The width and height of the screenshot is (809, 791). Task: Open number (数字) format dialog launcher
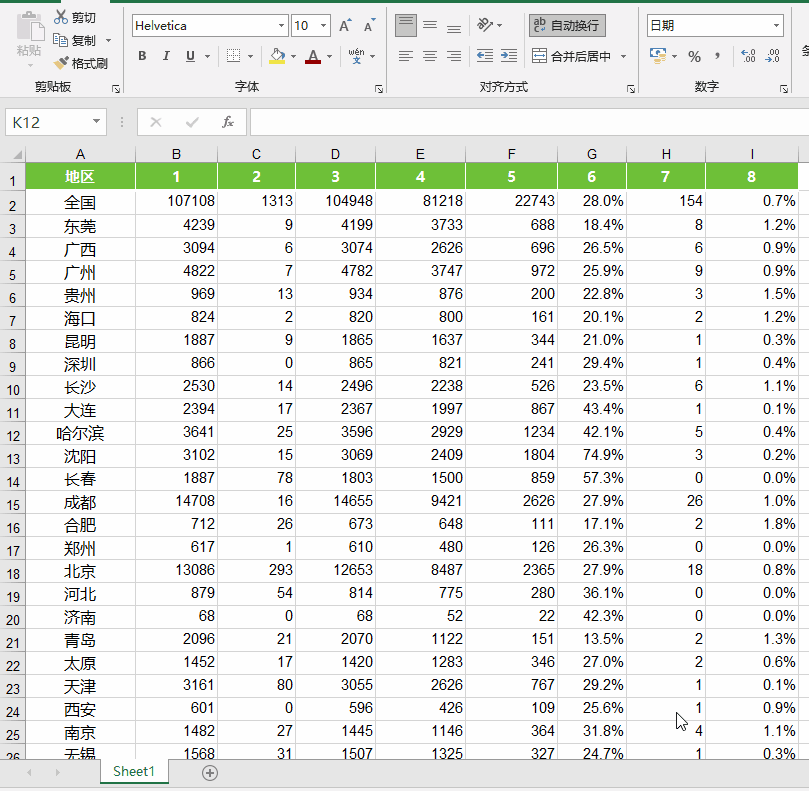coord(784,89)
